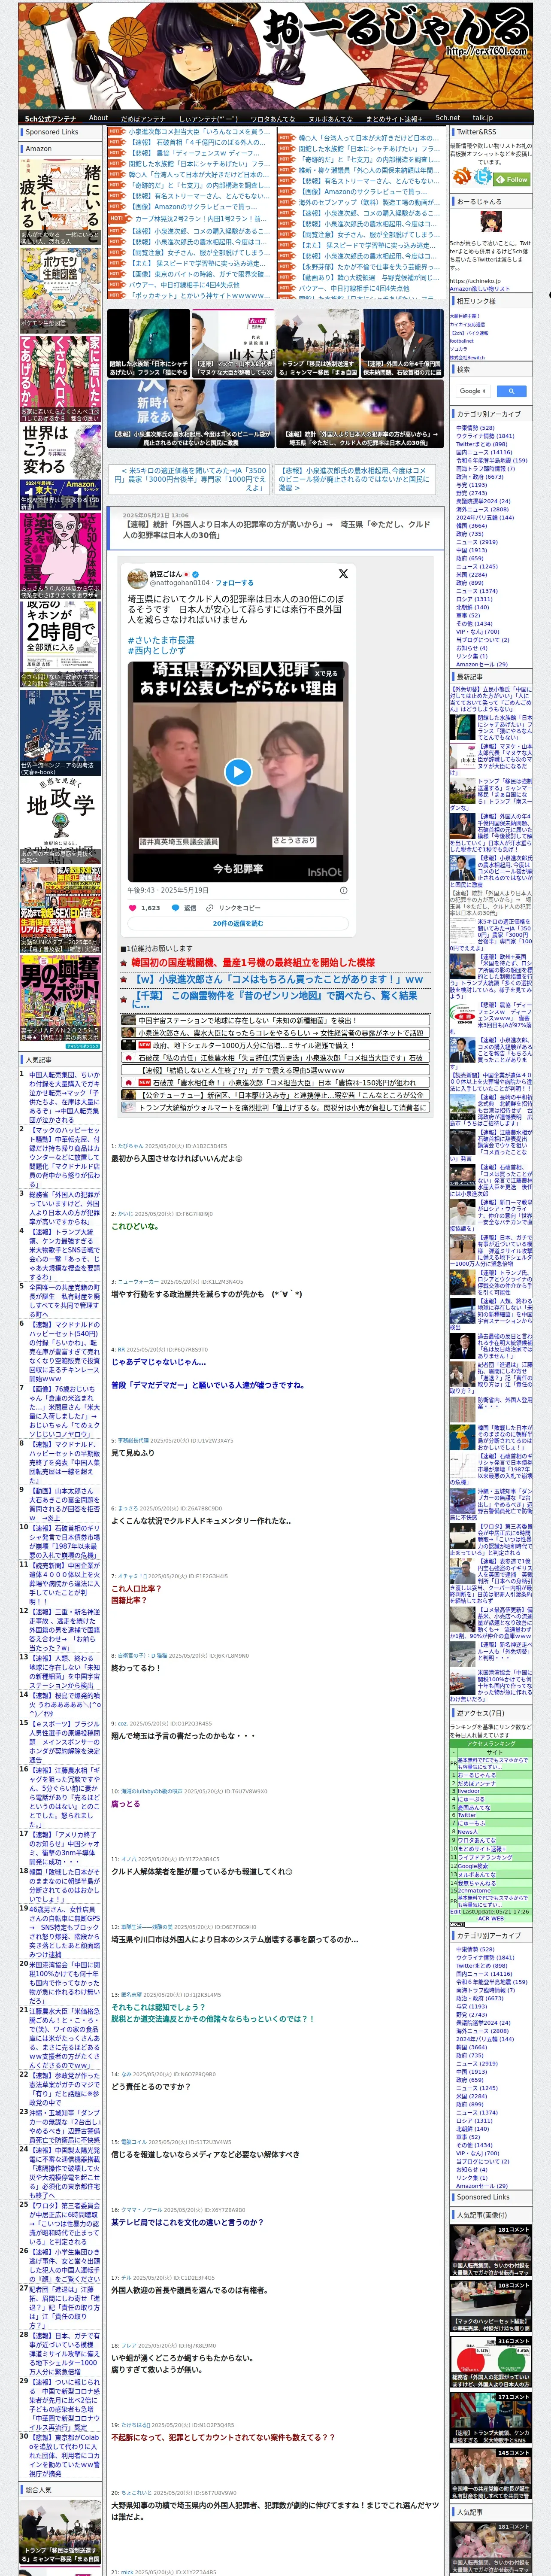The height and width of the screenshot is (2576, 551).
Task: Open the 中華情勢 (528) category link
Action: click(x=475, y=428)
